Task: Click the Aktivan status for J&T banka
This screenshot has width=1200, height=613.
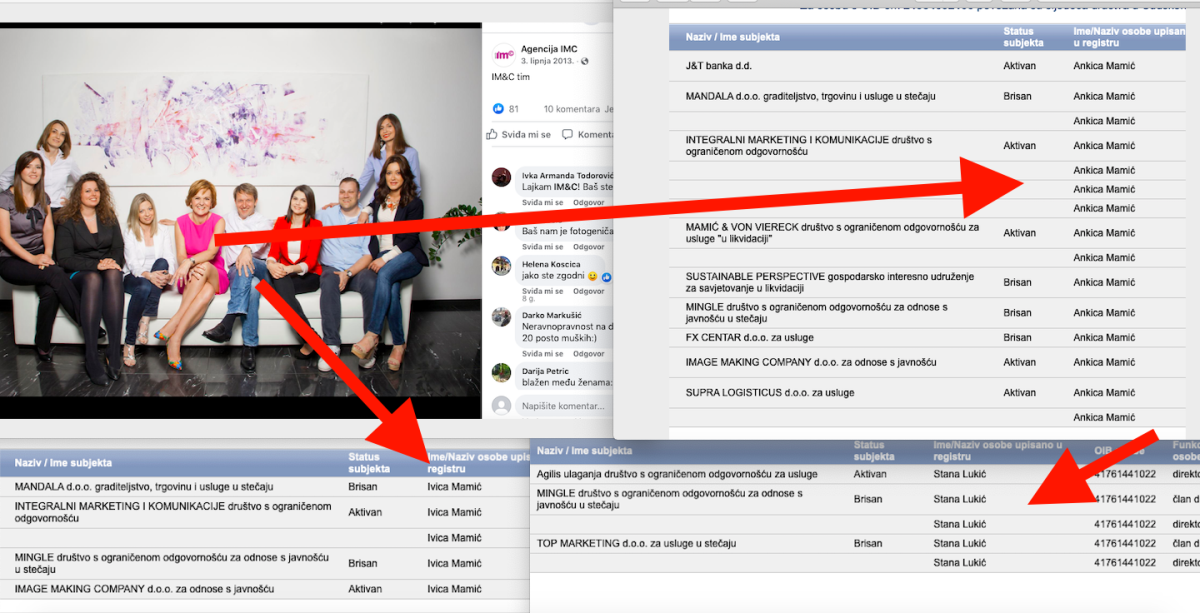Action: (x=1019, y=66)
